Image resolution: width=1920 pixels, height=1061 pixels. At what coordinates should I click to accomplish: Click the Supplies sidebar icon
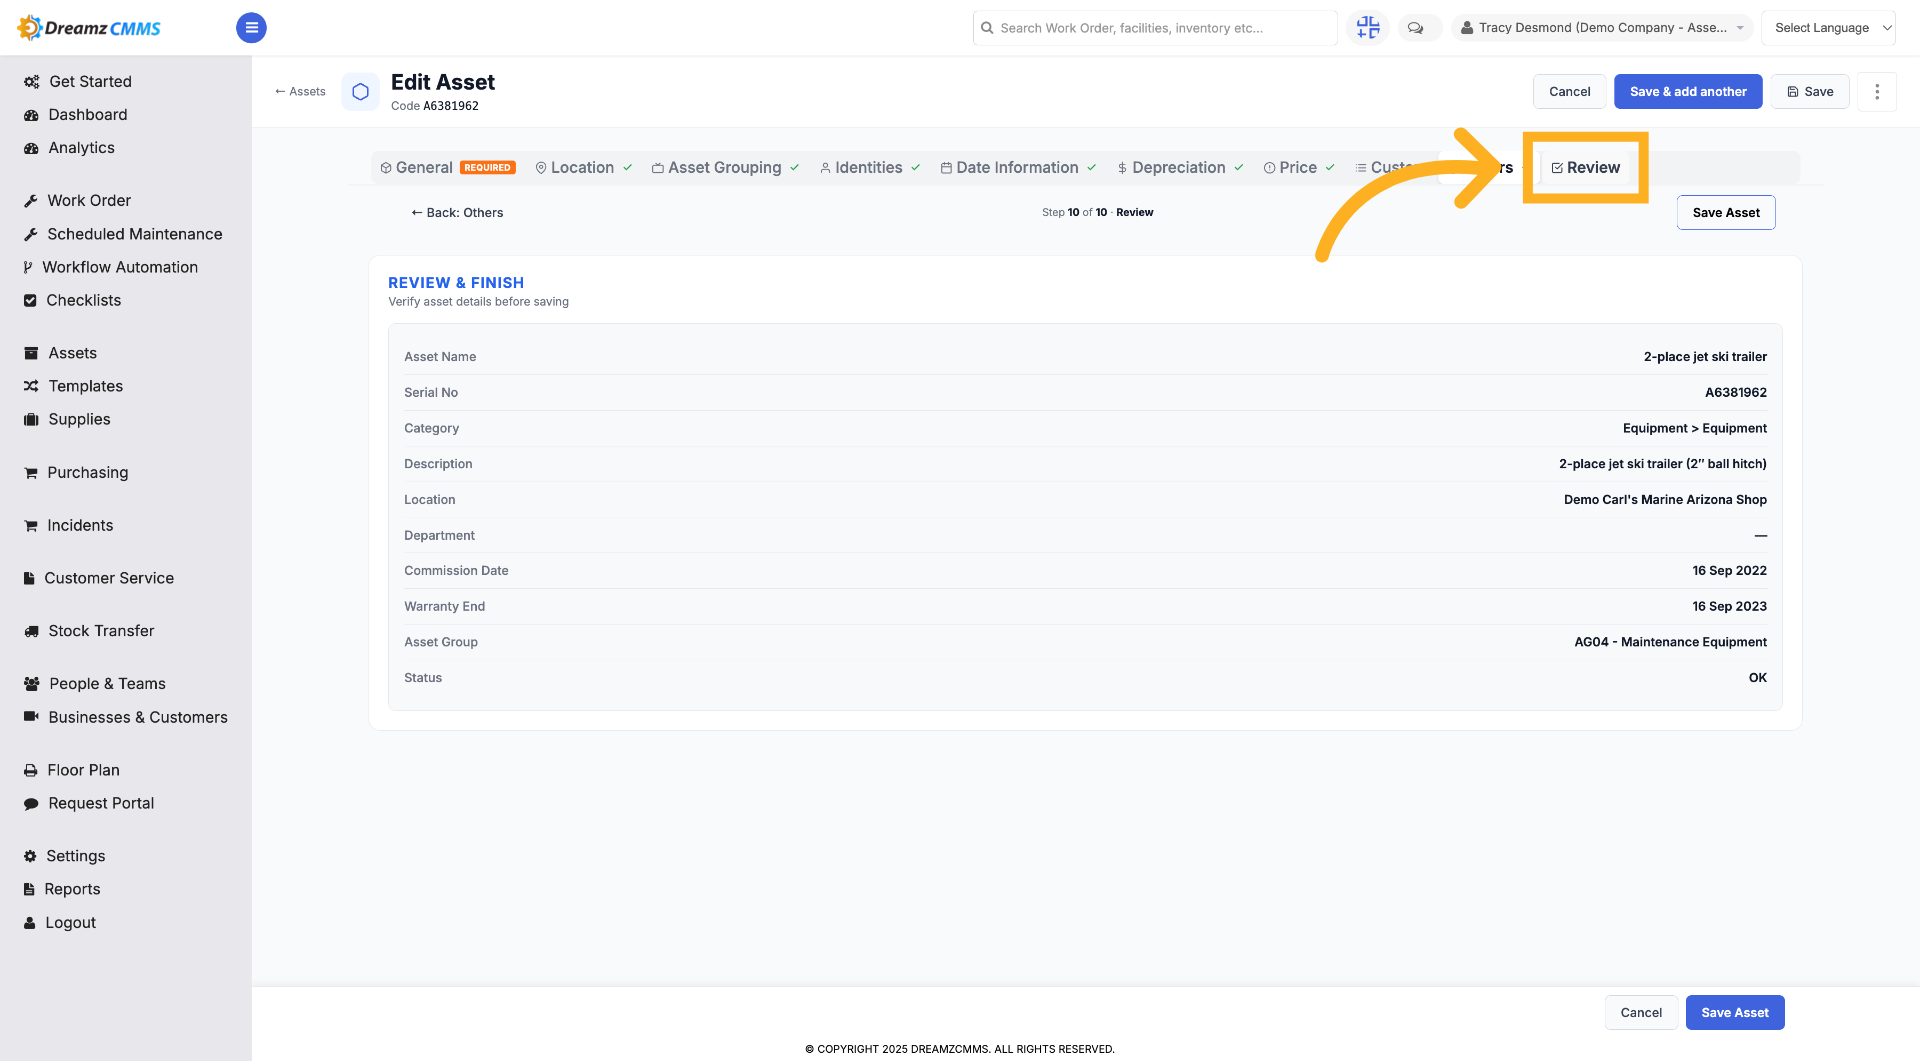click(x=31, y=419)
